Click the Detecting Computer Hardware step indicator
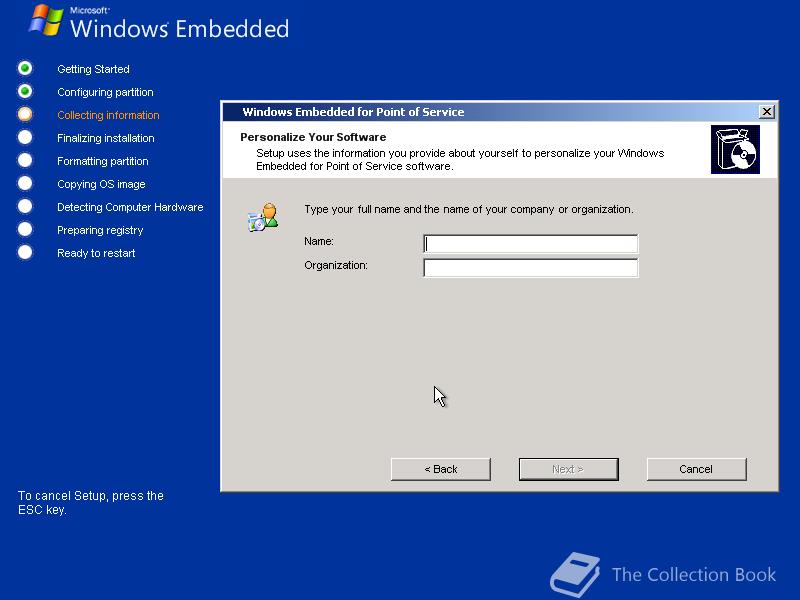Viewport: 800px width, 600px height. (24, 206)
